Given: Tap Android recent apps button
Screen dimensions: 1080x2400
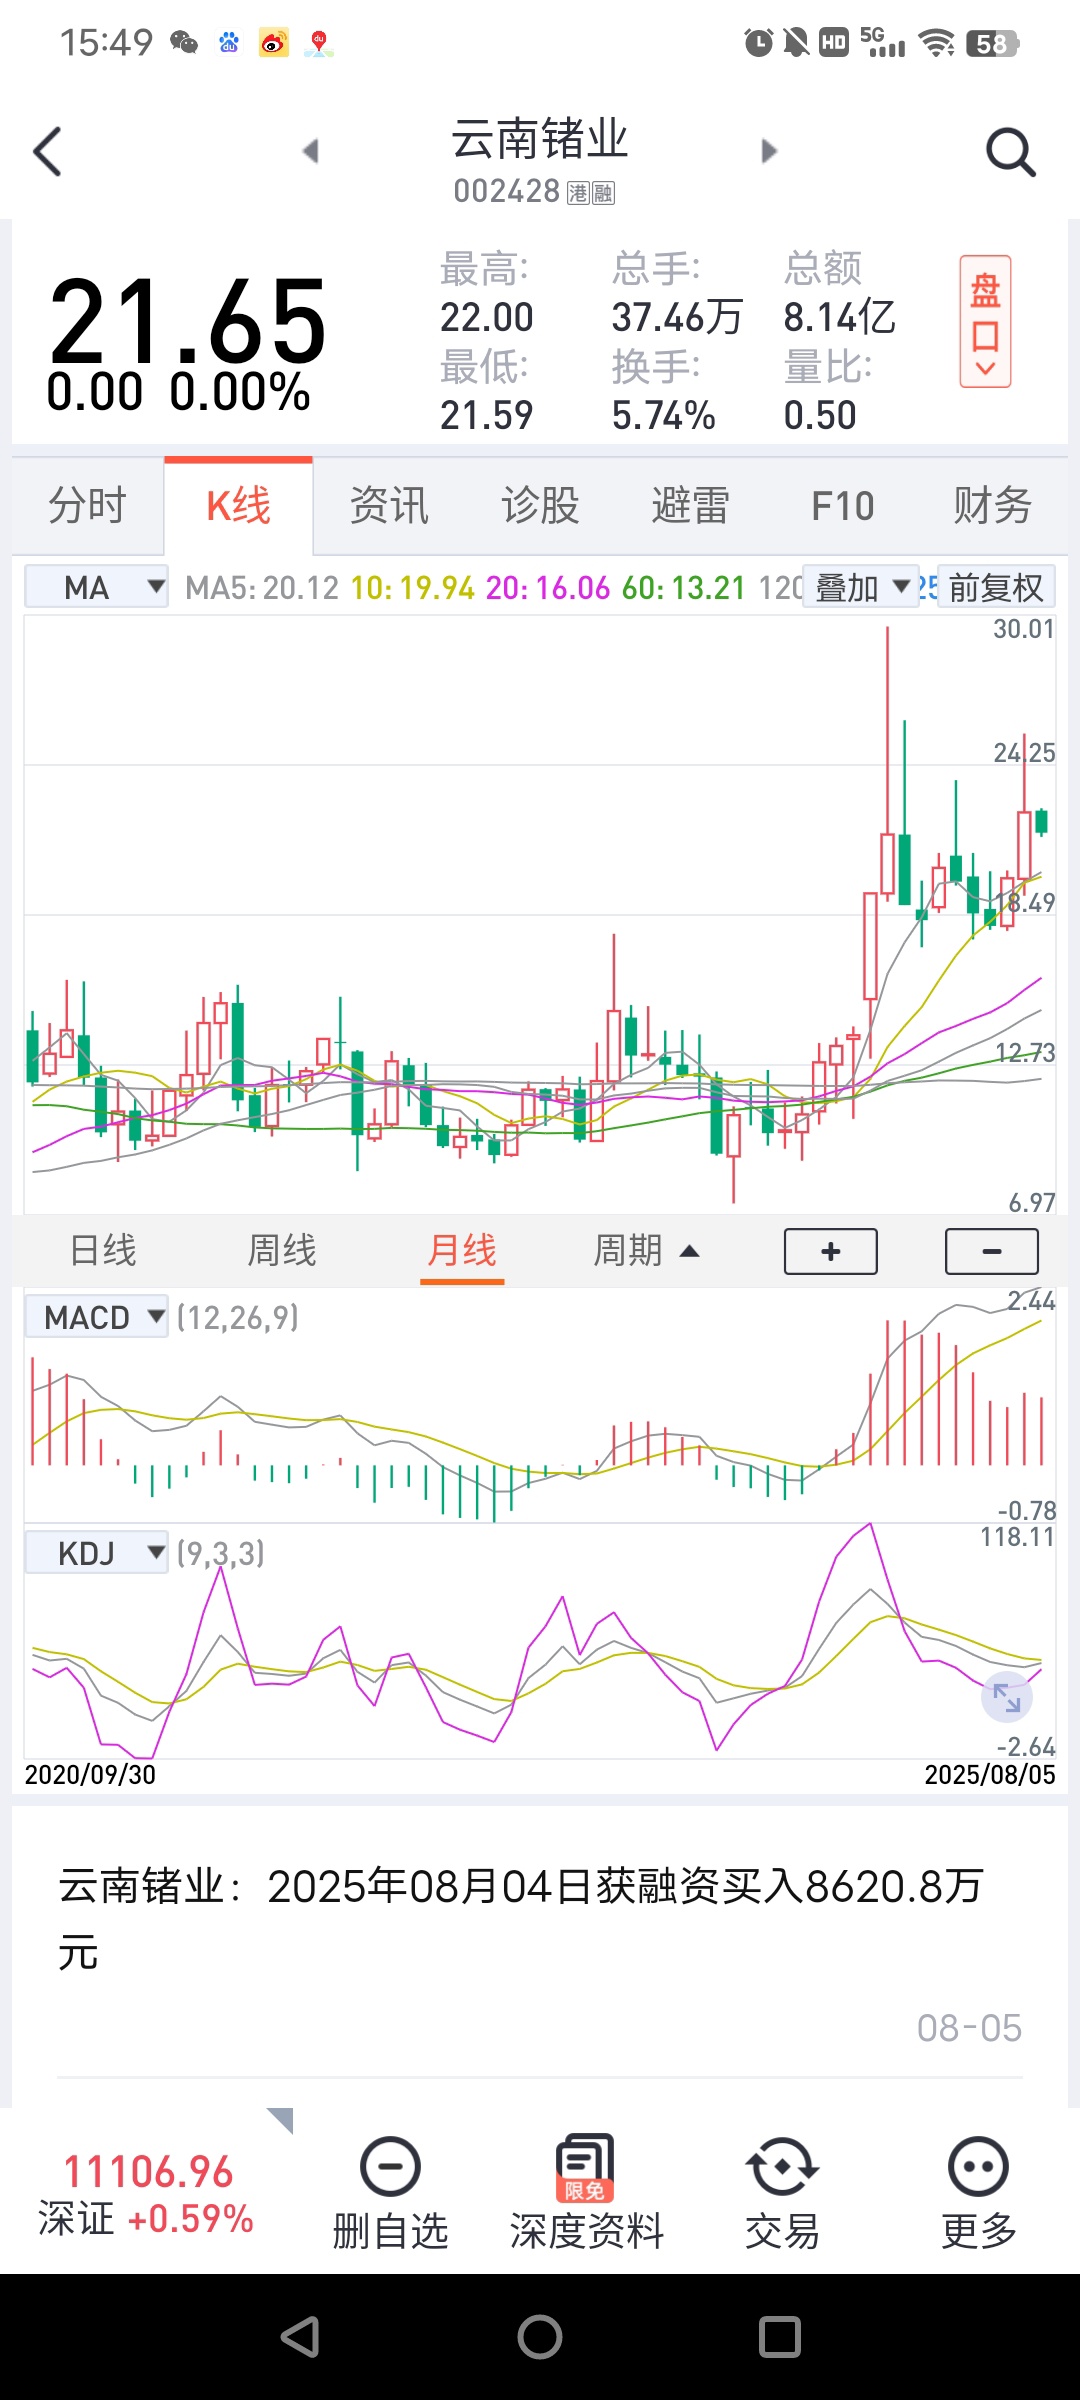Looking at the screenshot, I should (x=780, y=2337).
